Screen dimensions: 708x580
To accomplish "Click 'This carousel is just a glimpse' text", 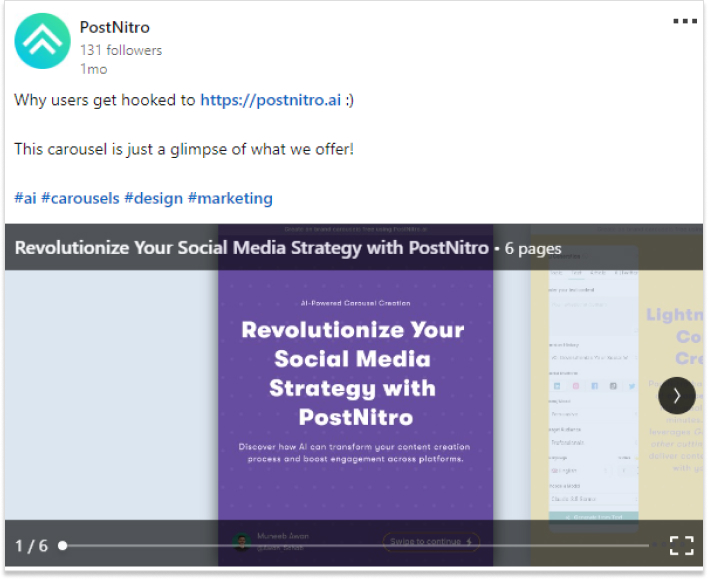I will [x=183, y=149].
